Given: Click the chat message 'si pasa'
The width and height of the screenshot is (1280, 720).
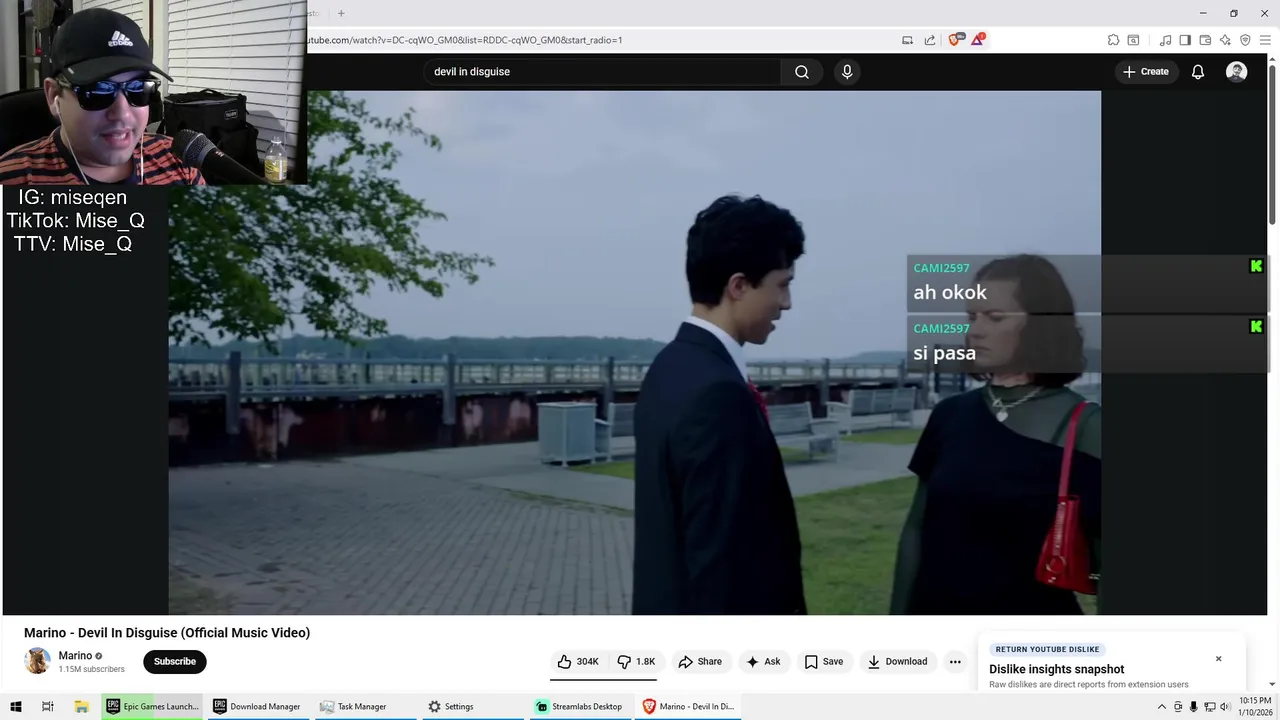Looking at the screenshot, I should (944, 353).
